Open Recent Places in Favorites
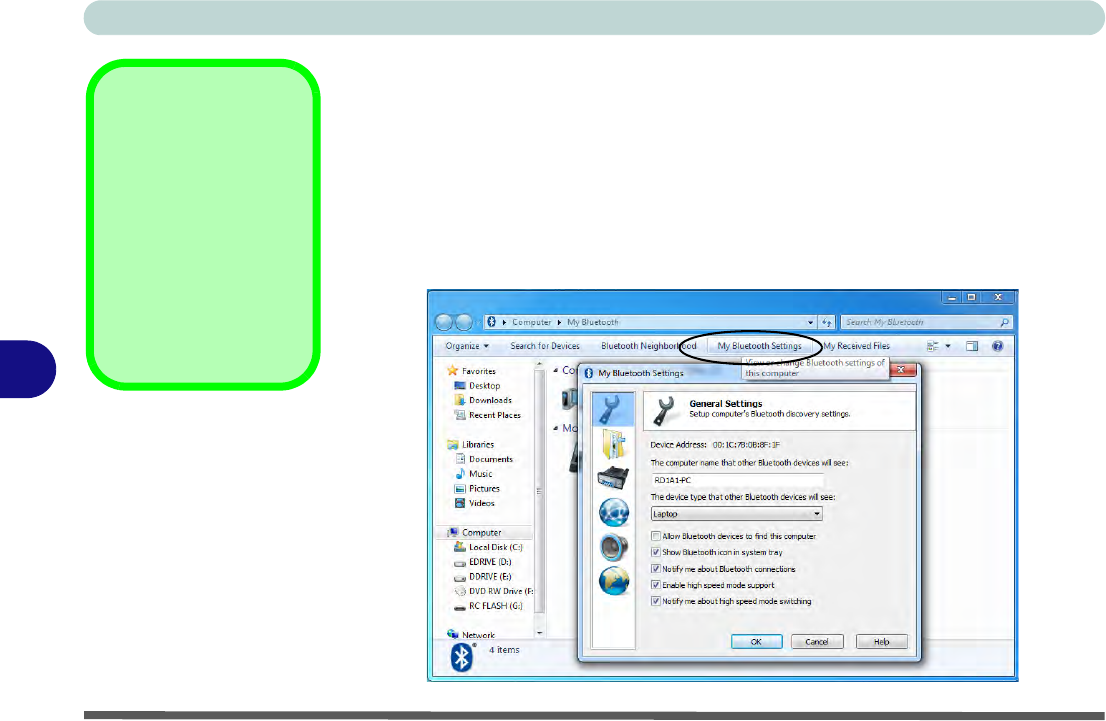Screen dimensions: 1106x721 [x=487, y=415]
